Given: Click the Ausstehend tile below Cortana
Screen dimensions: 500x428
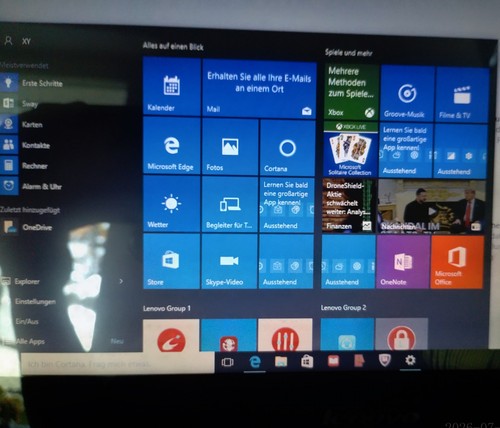Looking at the screenshot, I should [x=287, y=204].
